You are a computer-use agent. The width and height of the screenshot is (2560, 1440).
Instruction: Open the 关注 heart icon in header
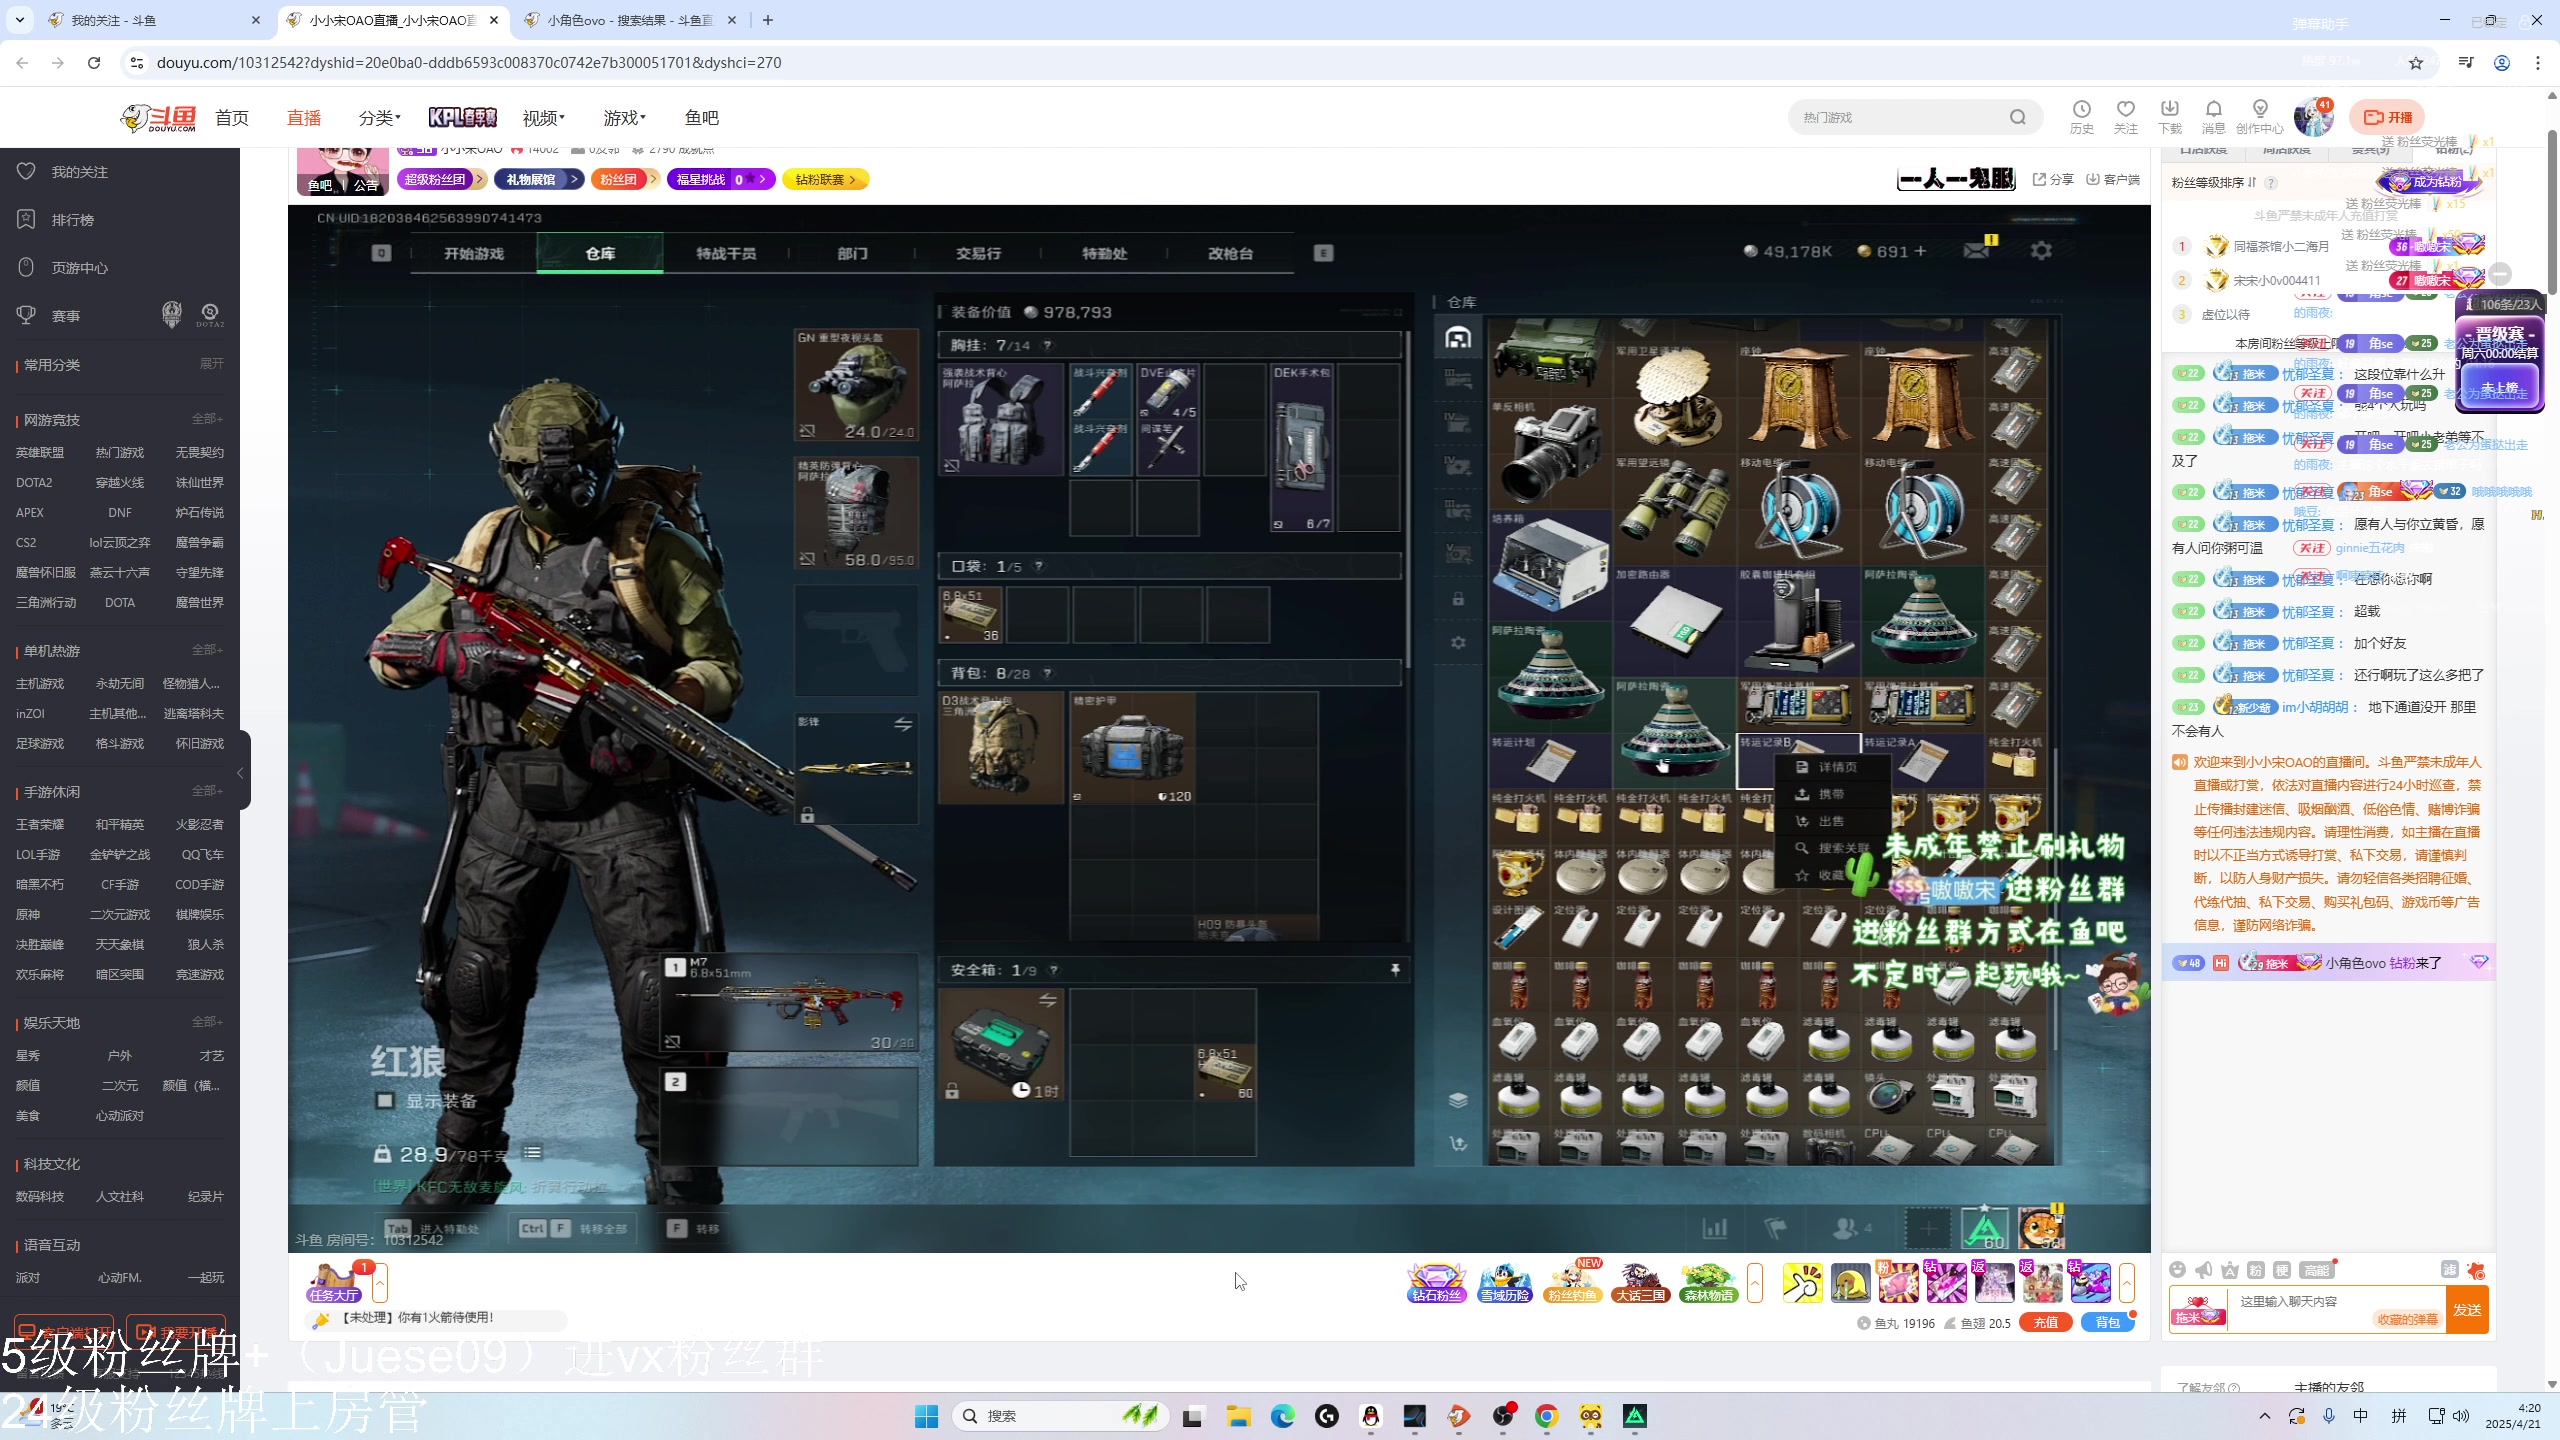pos(2126,117)
